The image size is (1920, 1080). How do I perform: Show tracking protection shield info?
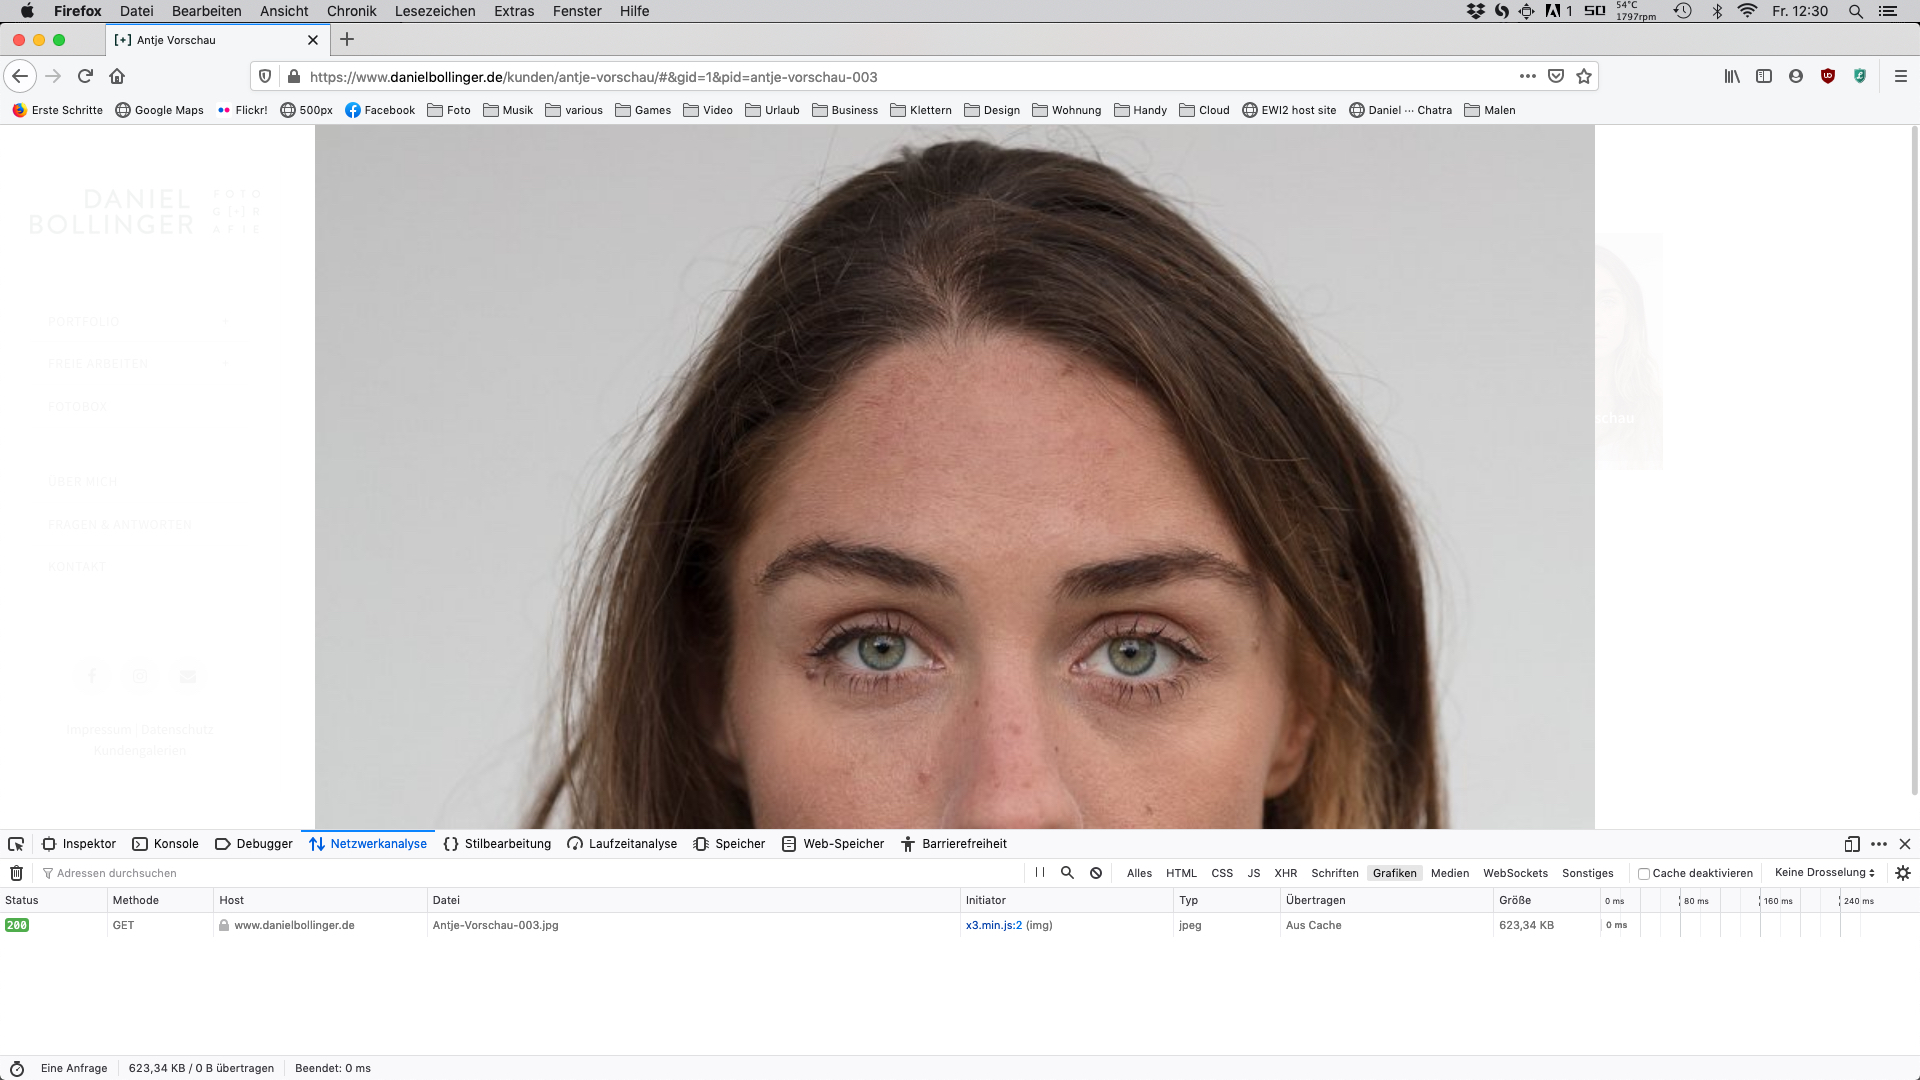265,76
